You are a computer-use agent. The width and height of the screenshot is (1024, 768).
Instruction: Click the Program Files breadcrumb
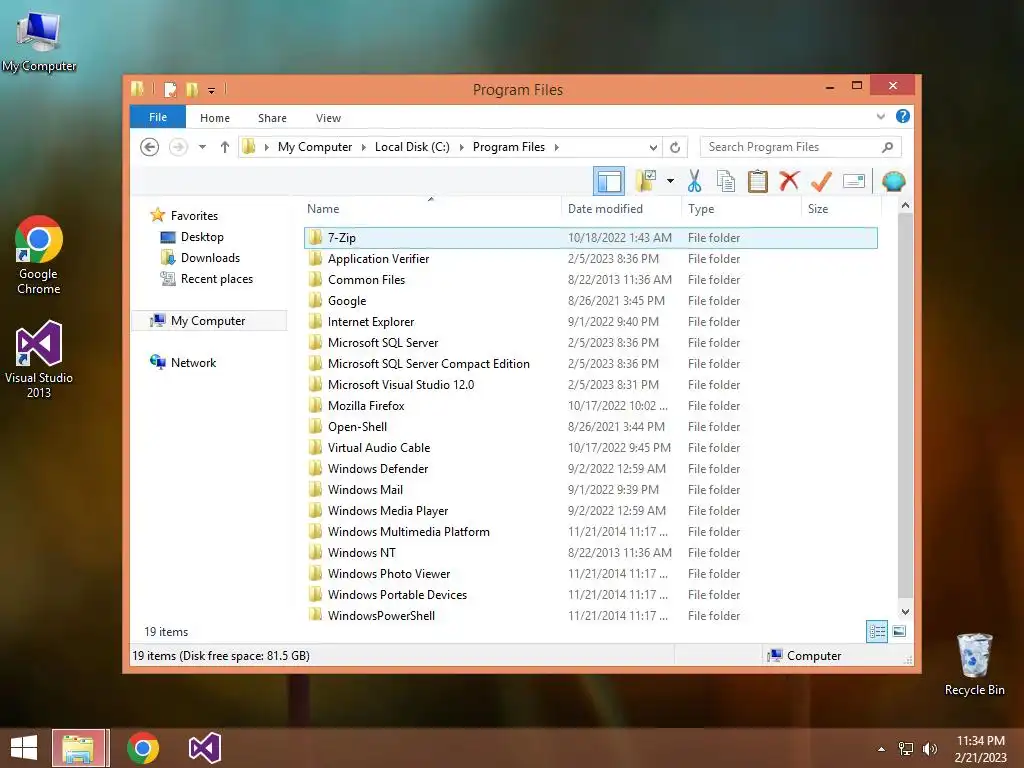tap(509, 147)
